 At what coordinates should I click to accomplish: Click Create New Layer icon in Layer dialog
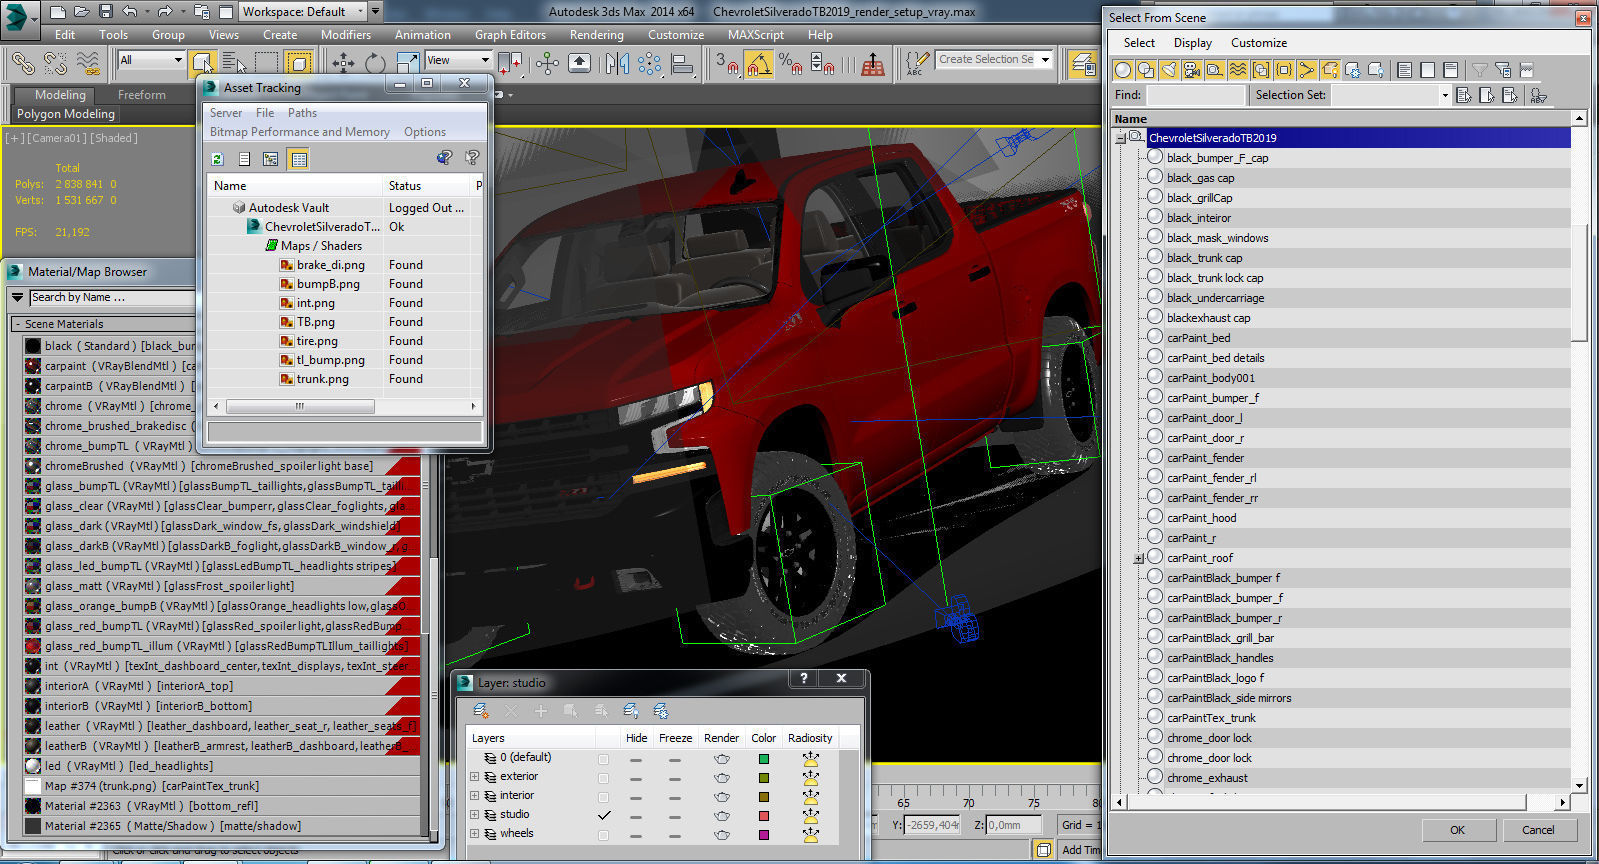coord(481,711)
